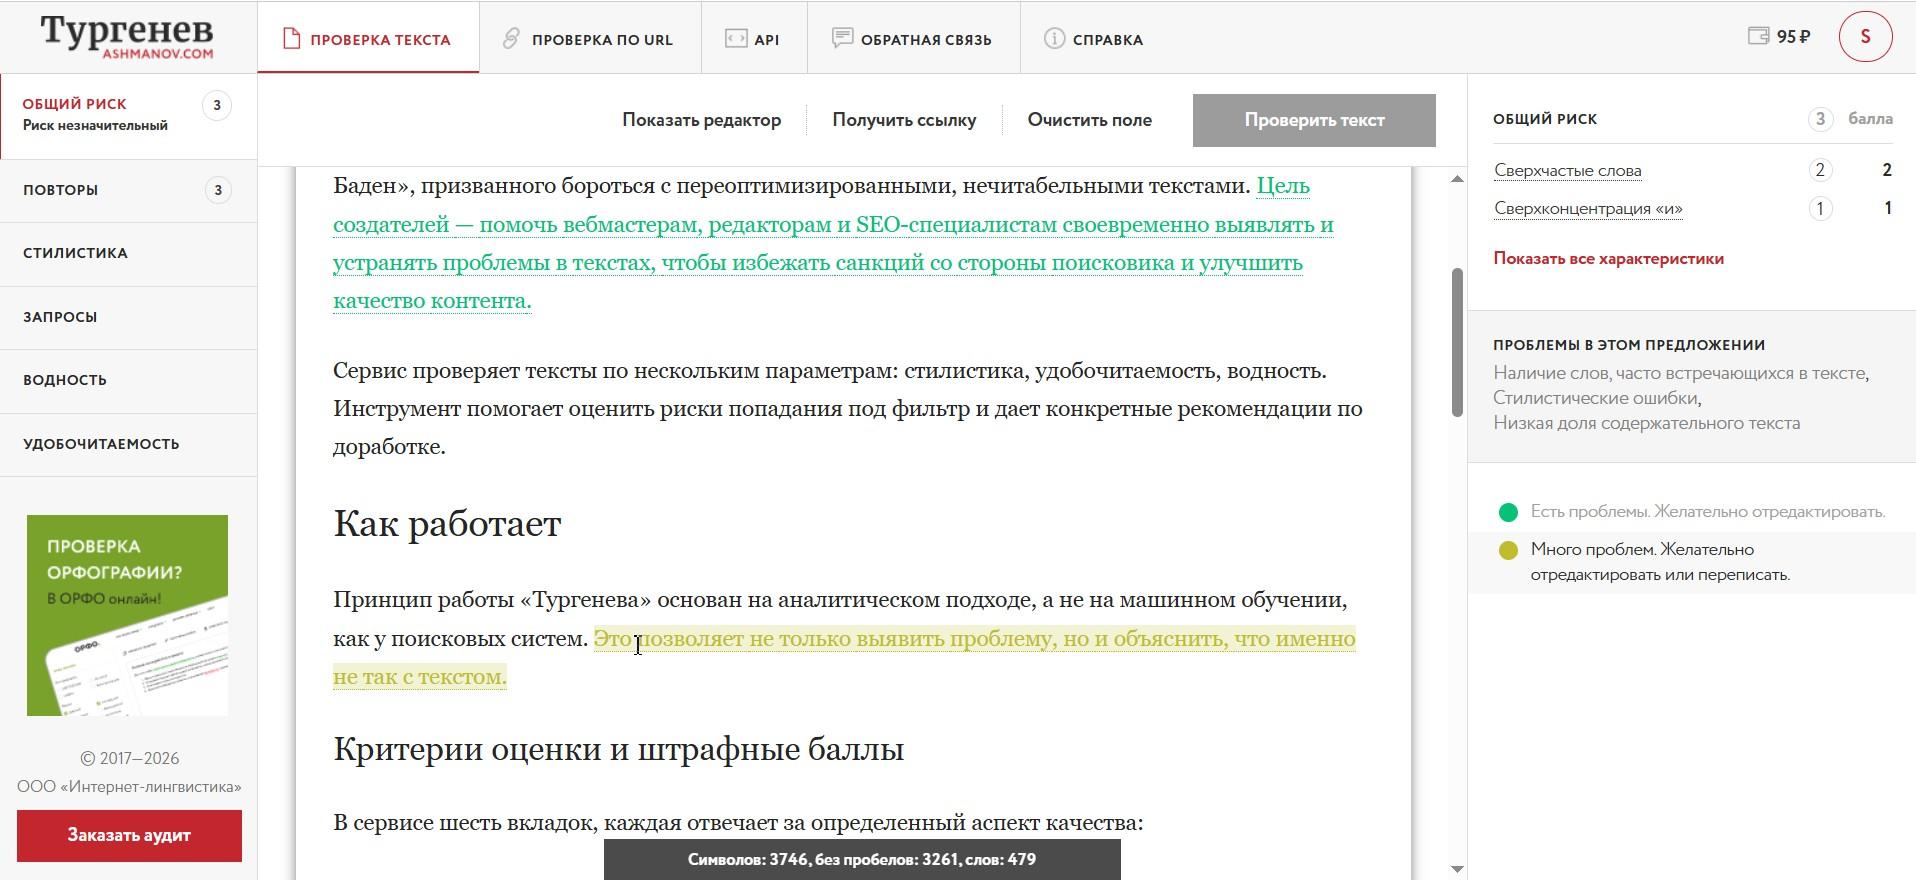
Task: Click the API code bracket icon
Action: [736, 39]
